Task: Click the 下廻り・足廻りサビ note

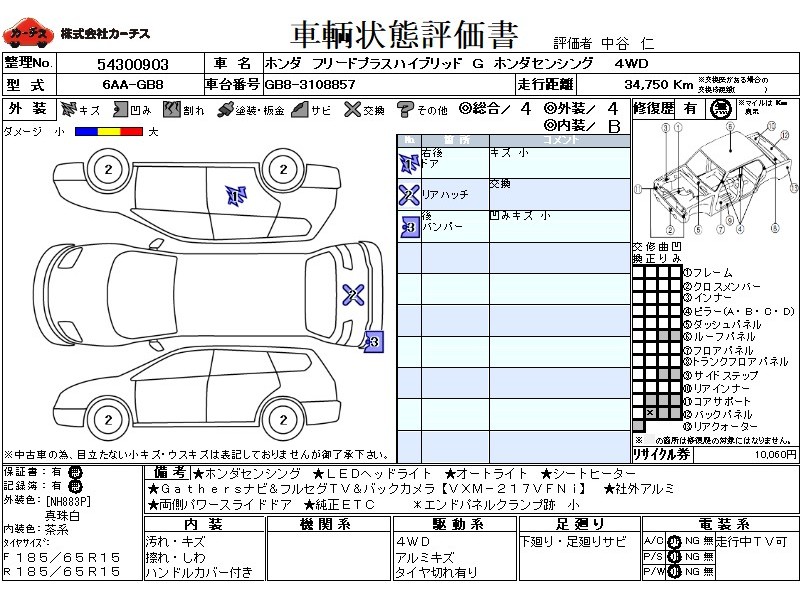Action: [x=572, y=542]
